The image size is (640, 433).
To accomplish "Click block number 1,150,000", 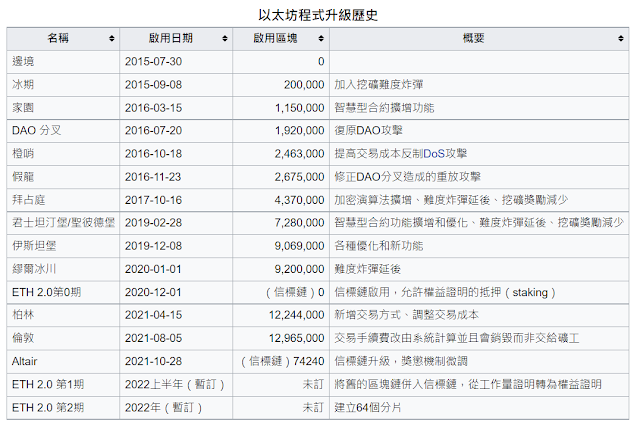I will point(300,108).
